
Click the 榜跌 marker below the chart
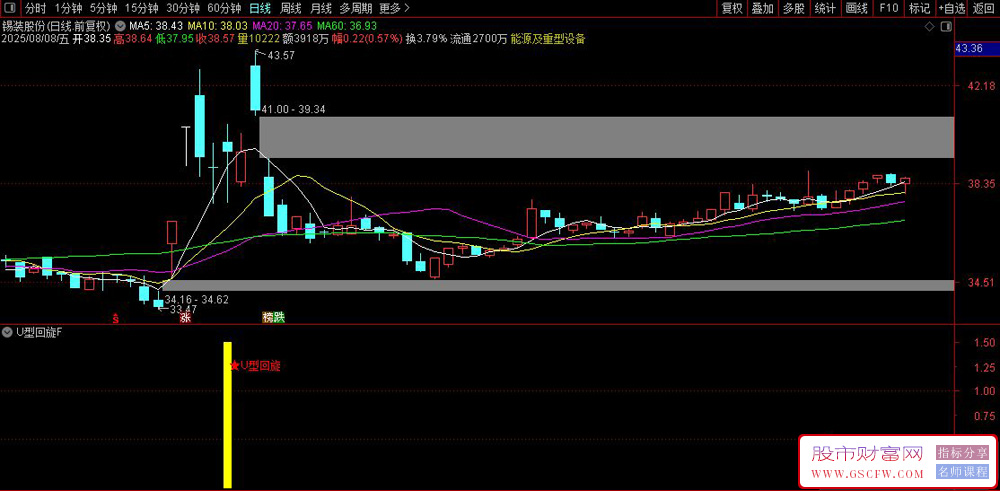pyautogui.click(x=273, y=318)
